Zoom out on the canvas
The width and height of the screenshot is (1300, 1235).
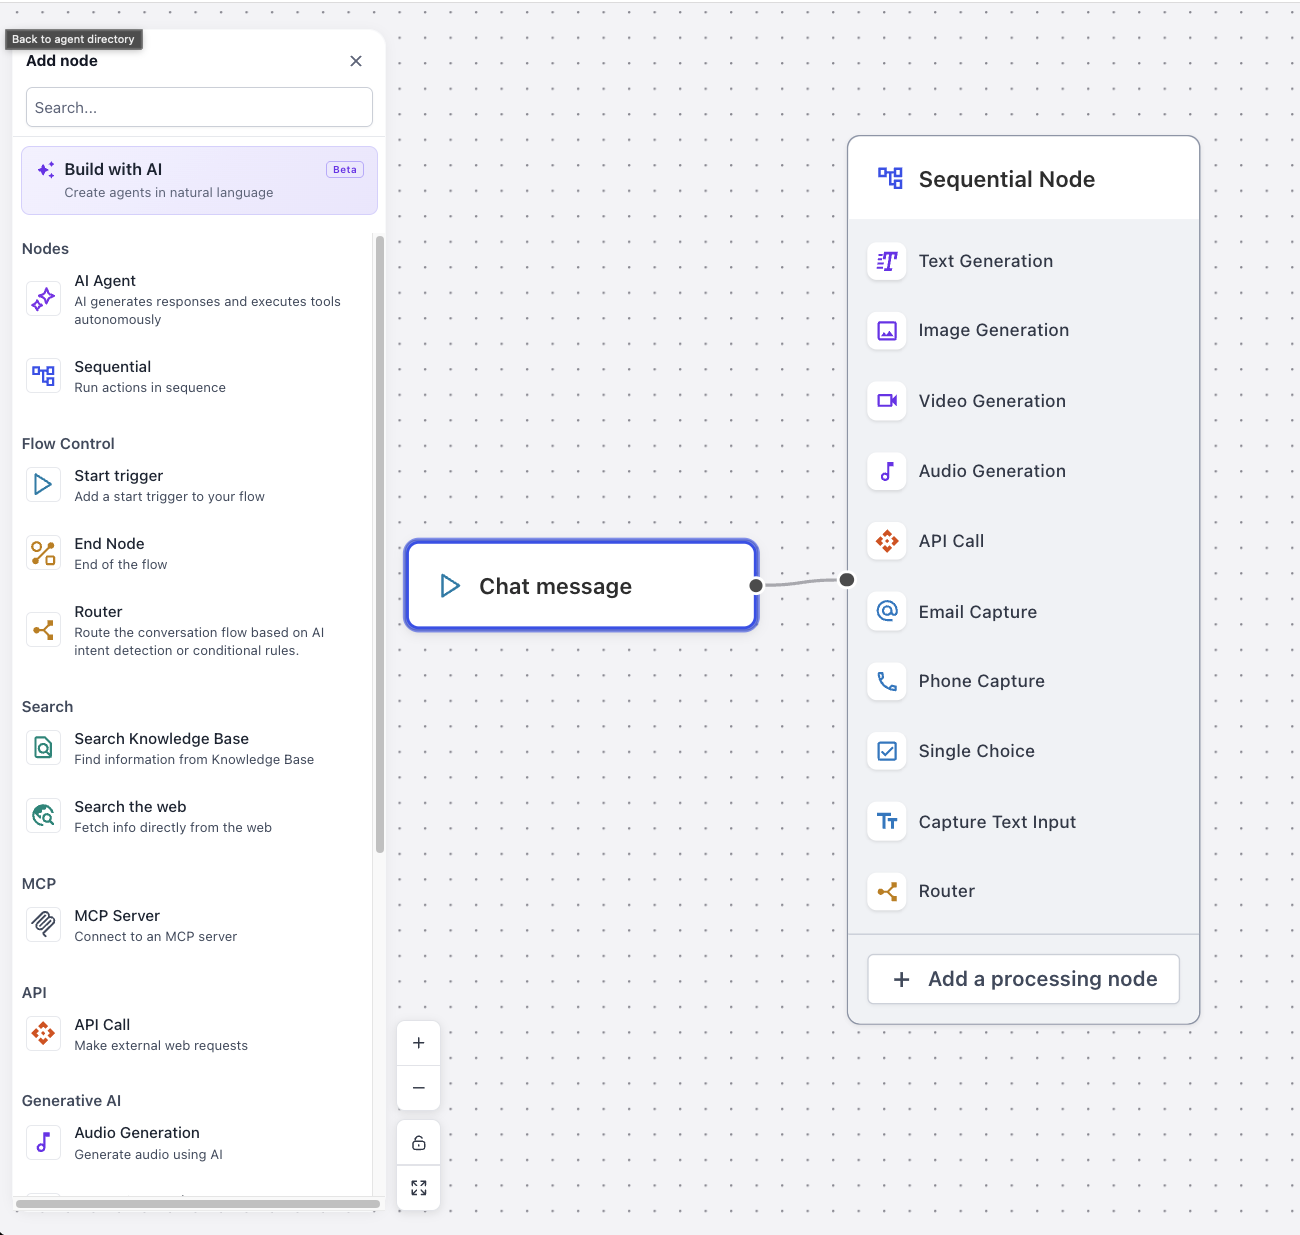tap(419, 1088)
